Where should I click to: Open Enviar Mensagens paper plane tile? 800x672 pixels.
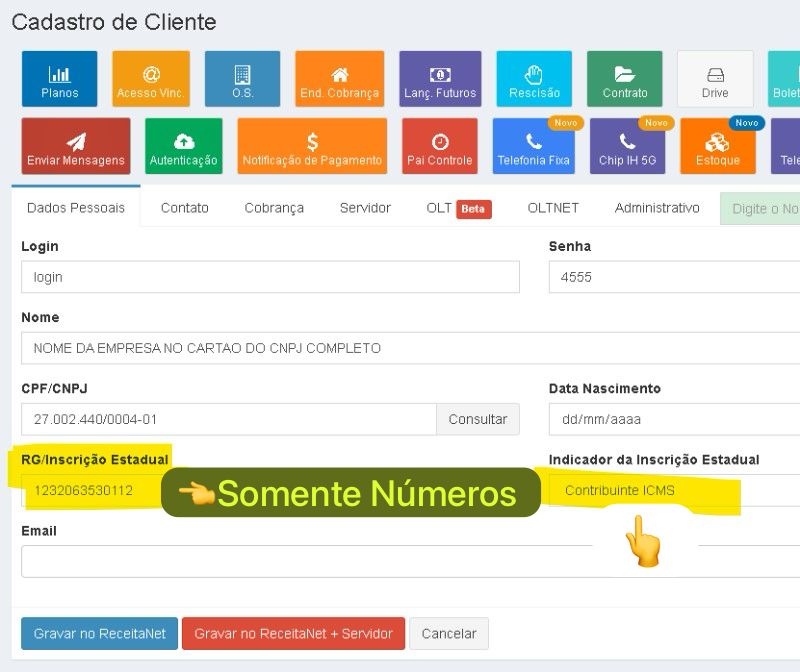(x=76, y=146)
